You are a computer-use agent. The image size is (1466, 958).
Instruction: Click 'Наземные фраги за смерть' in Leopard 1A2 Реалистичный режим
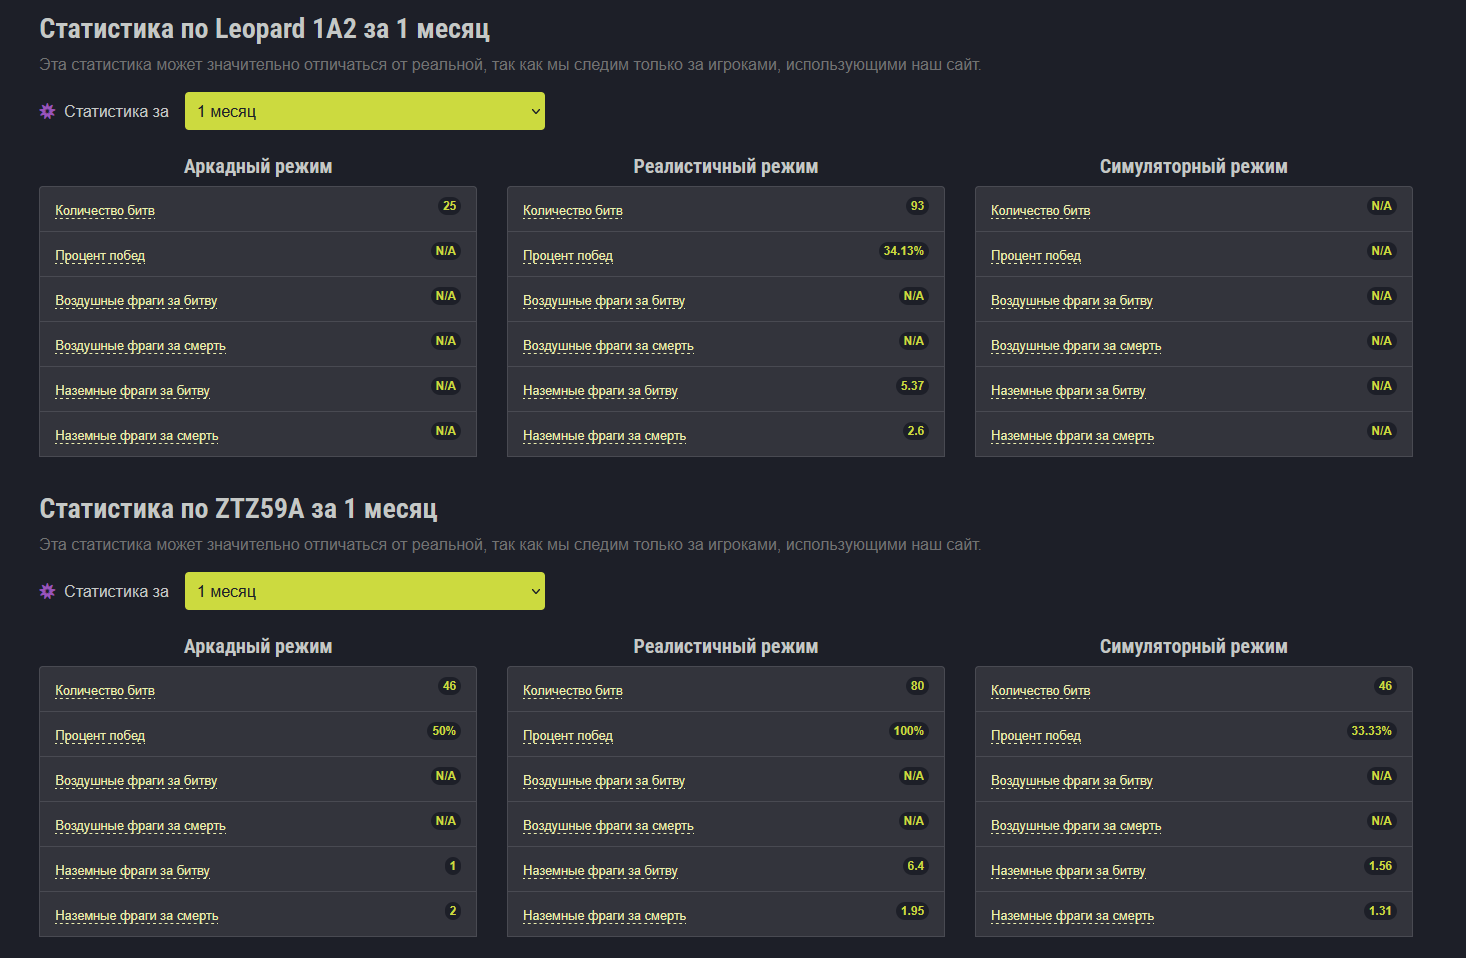[x=605, y=435]
